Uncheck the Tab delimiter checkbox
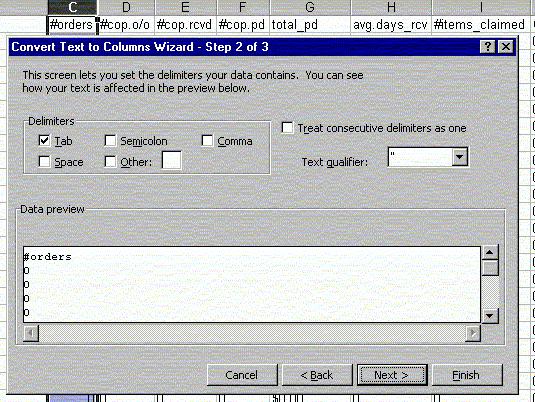The width and height of the screenshot is (535, 402). (x=44, y=140)
